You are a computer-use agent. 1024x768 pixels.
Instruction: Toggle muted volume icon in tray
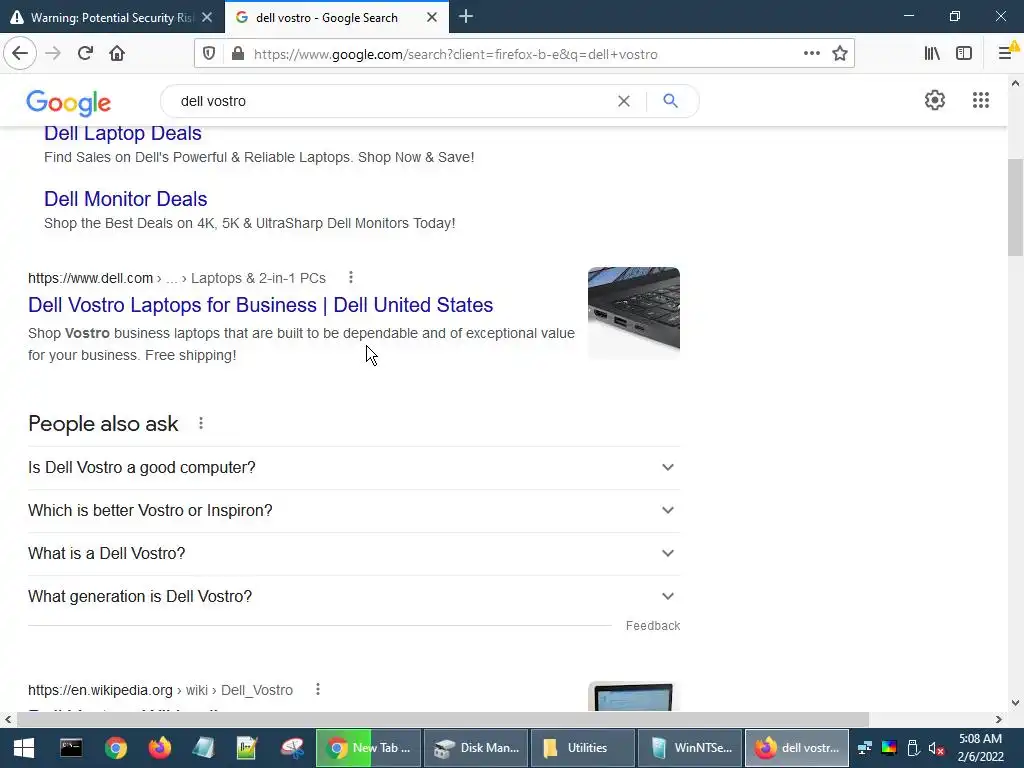pos(936,748)
